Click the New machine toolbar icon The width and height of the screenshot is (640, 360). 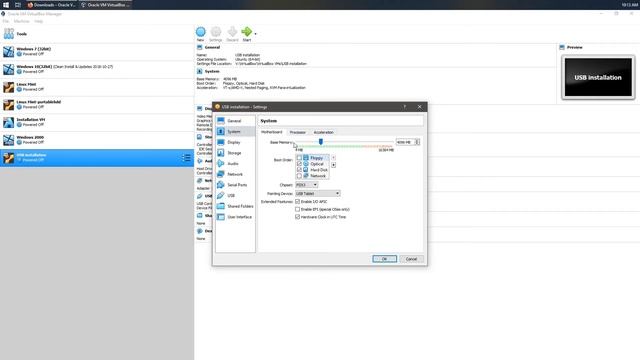coord(200,34)
